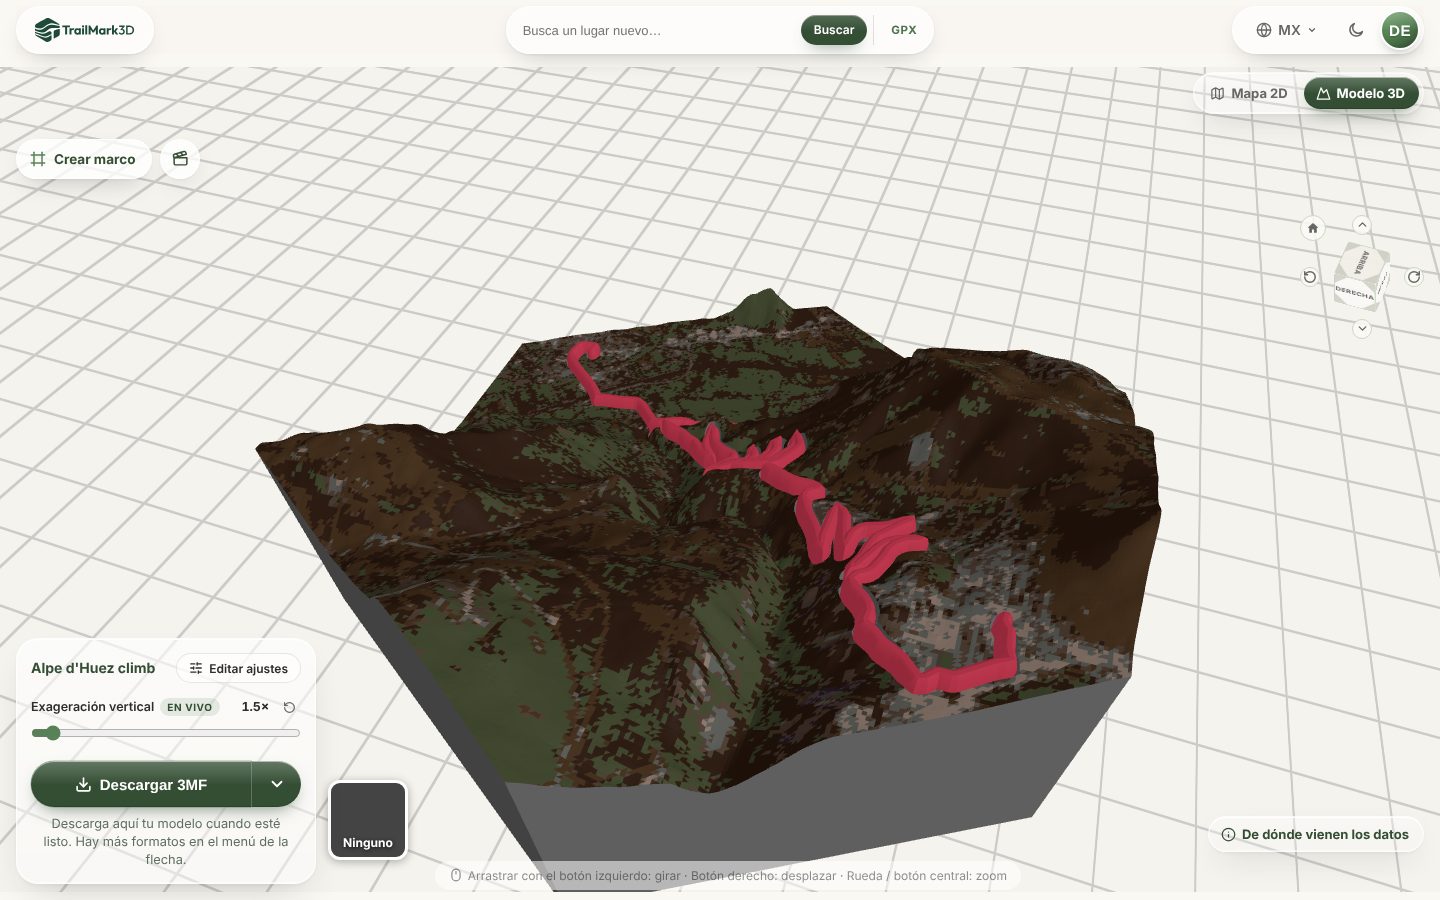Open De dónde vienen los datos
The image size is (1440, 900).
click(1315, 834)
